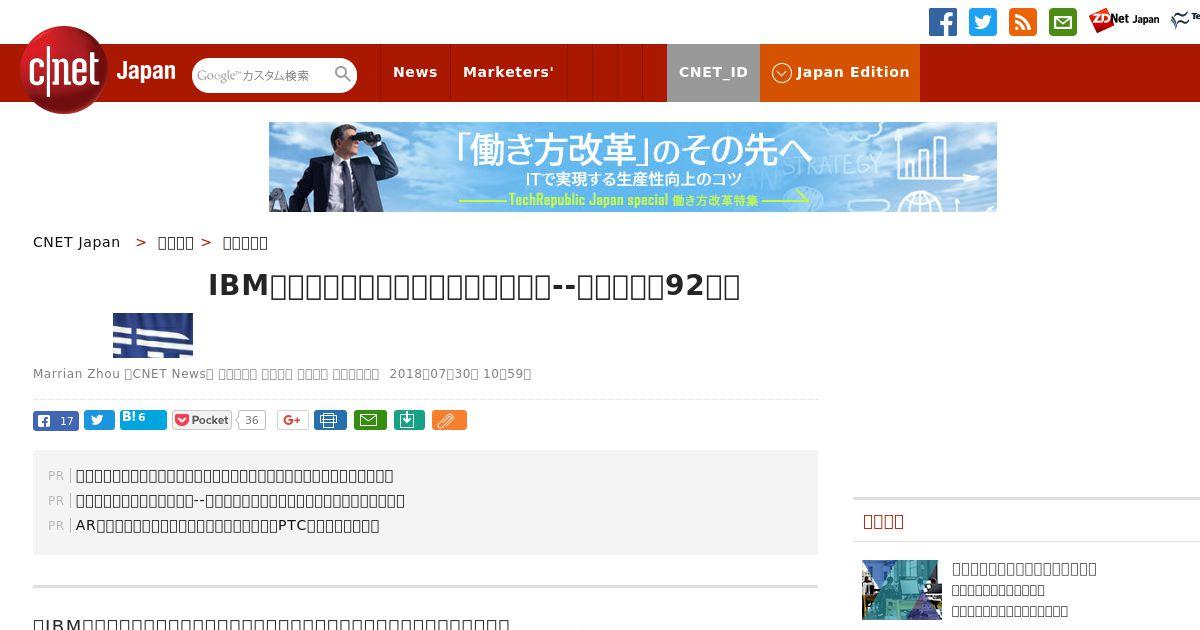Viewport: 1200px width, 630px height.
Task: Open the TechRepublic work-style reform banner
Action: point(633,167)
